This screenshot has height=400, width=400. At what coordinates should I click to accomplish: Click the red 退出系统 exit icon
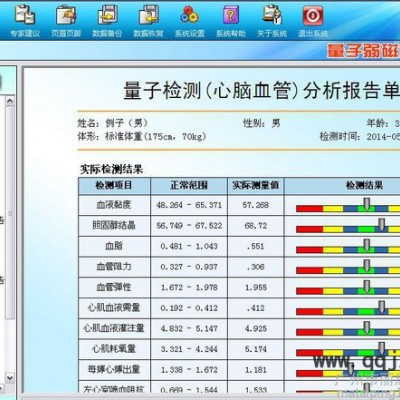(313, 16)
